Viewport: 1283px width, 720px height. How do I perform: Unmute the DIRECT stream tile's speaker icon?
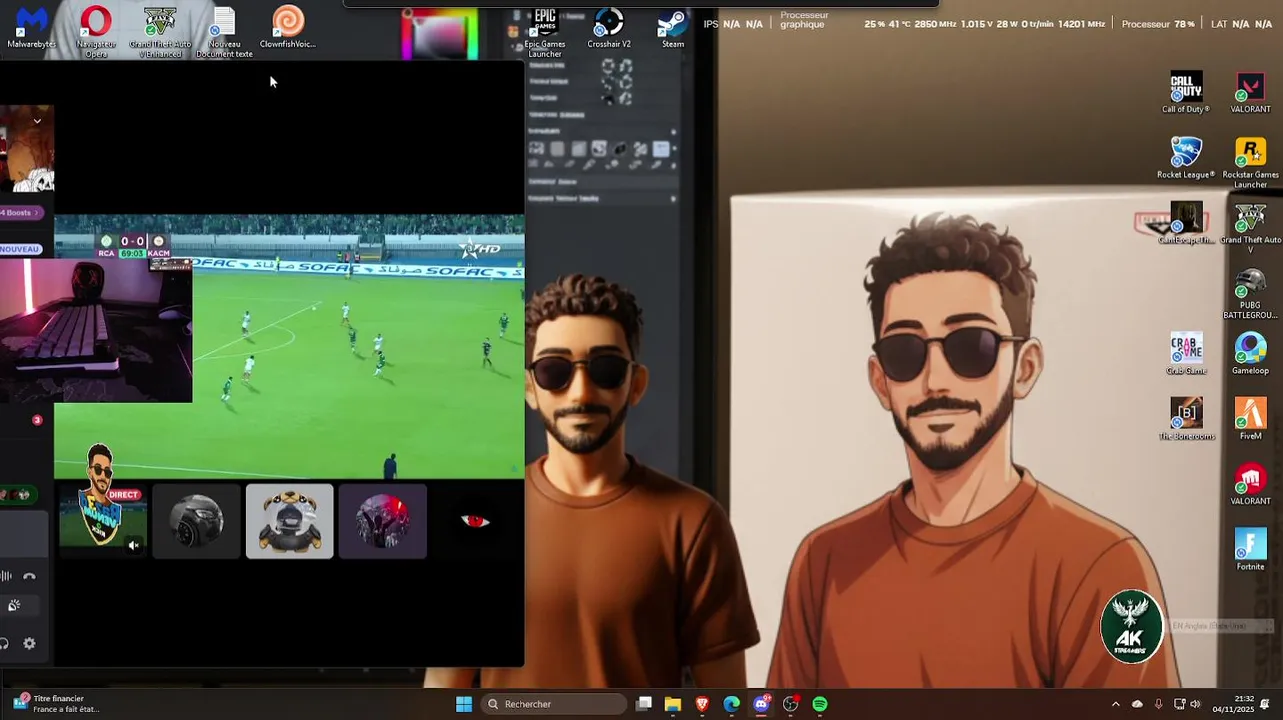point(133,545)
